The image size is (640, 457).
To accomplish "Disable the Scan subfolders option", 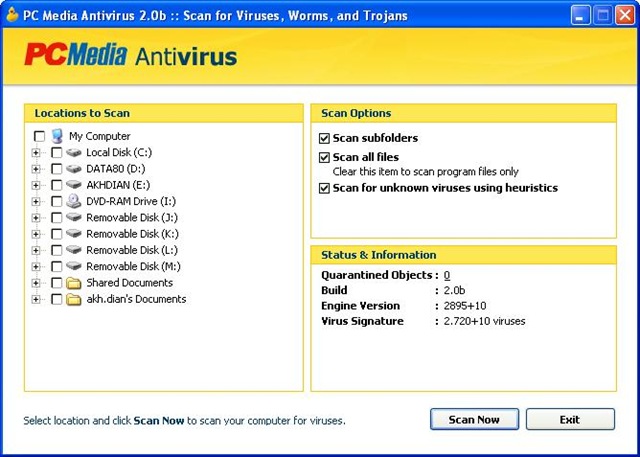I will 324,138.
